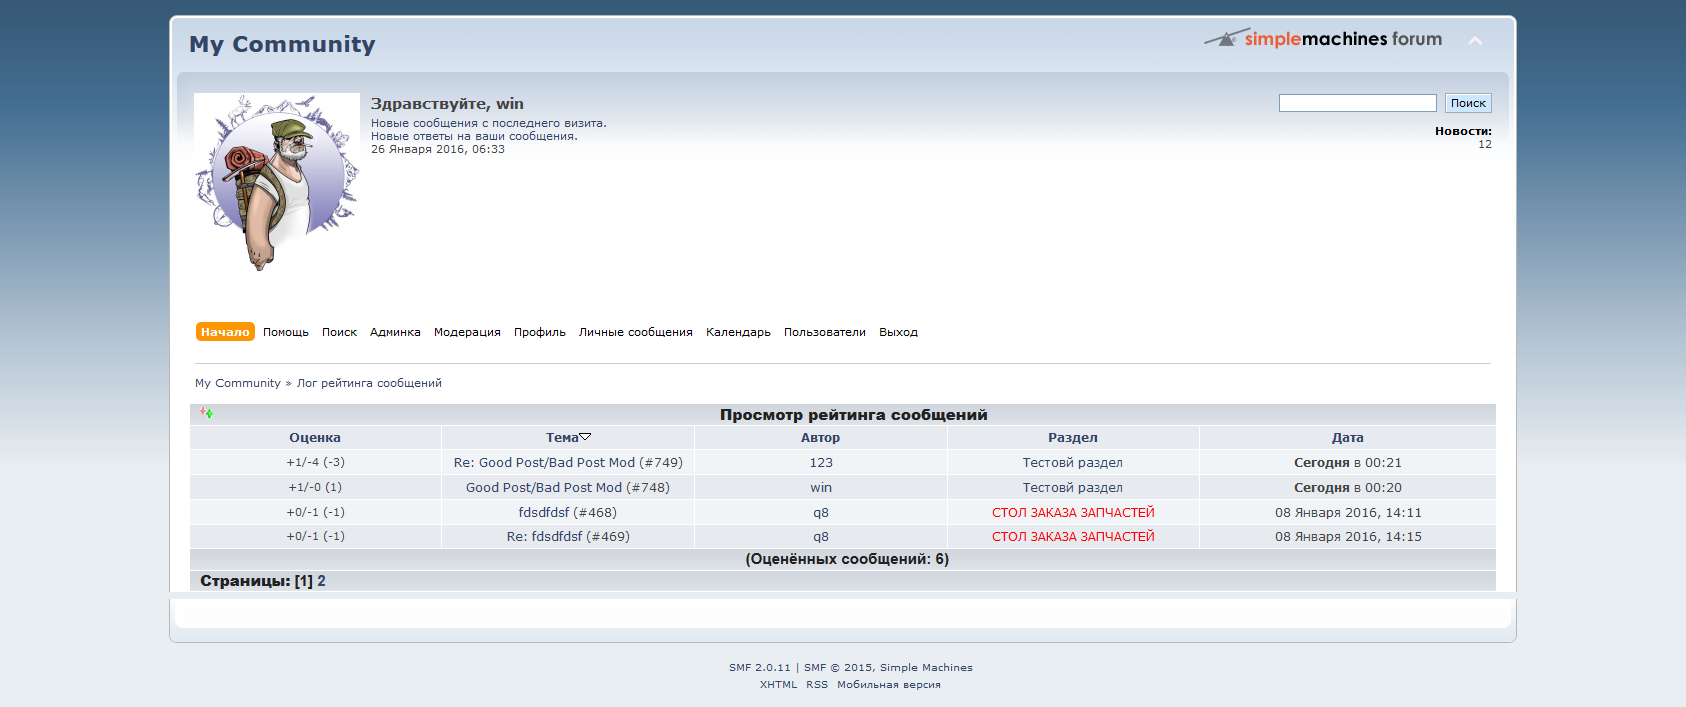Click the My Community forum title
Screen dimensions: 1686x707
282,44
